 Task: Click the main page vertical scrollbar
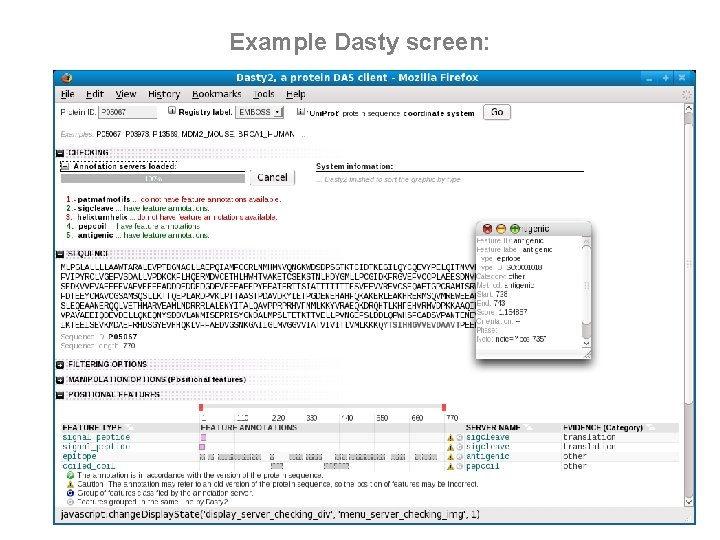coord(688,305)
